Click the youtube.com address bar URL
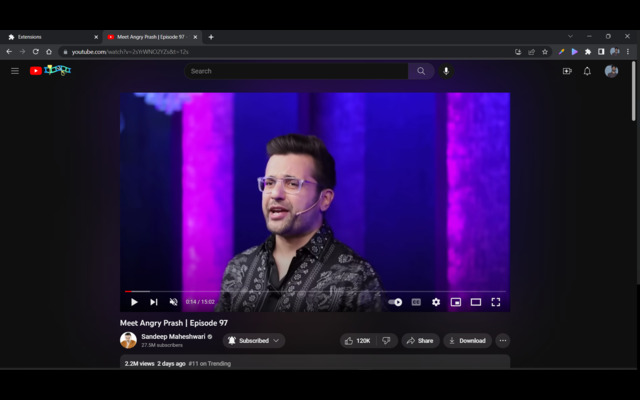640x400 pixels. coord(130,52)
